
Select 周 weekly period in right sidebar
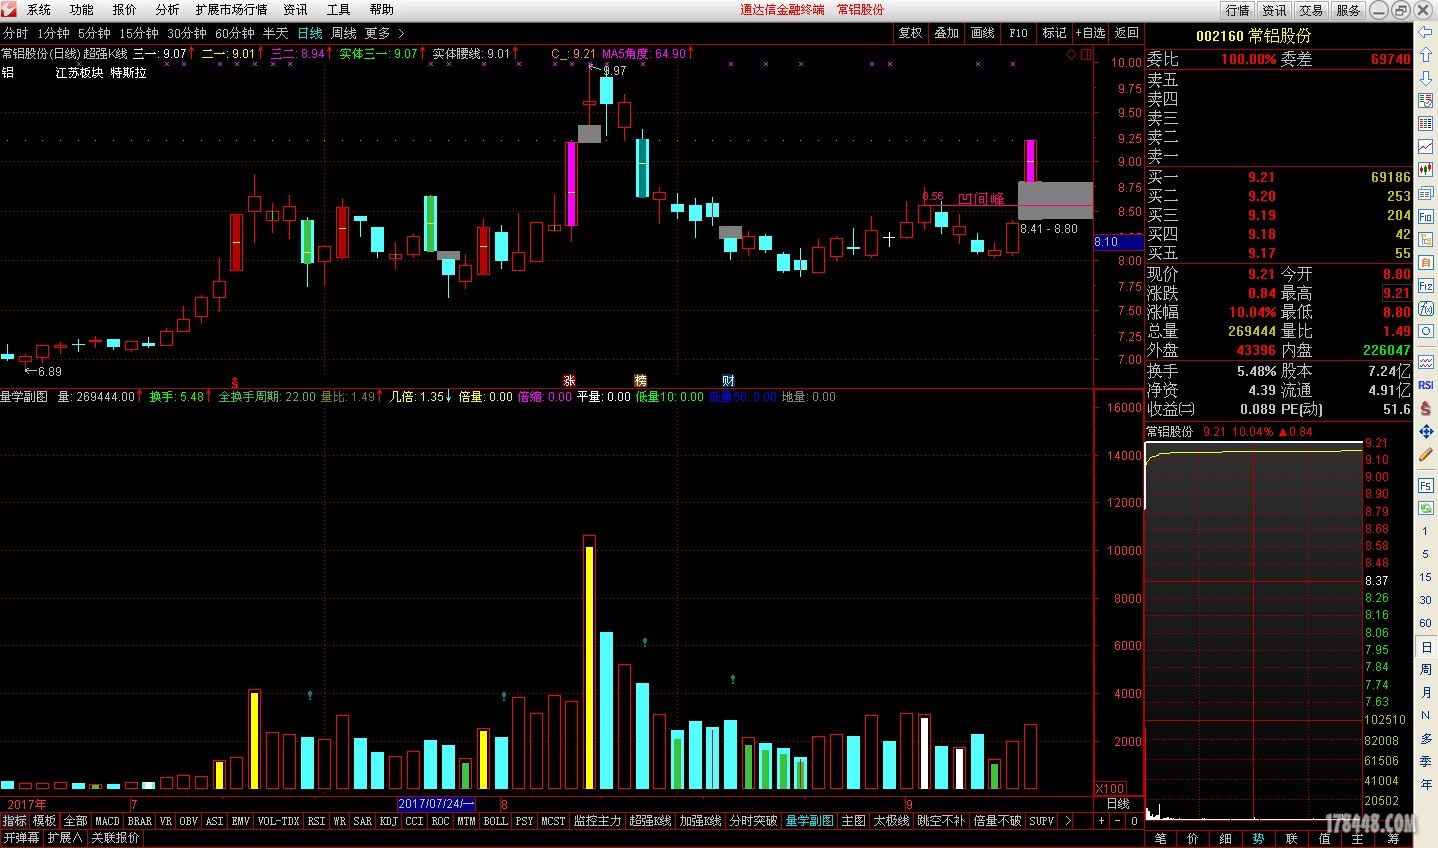tap(1425, 669)
